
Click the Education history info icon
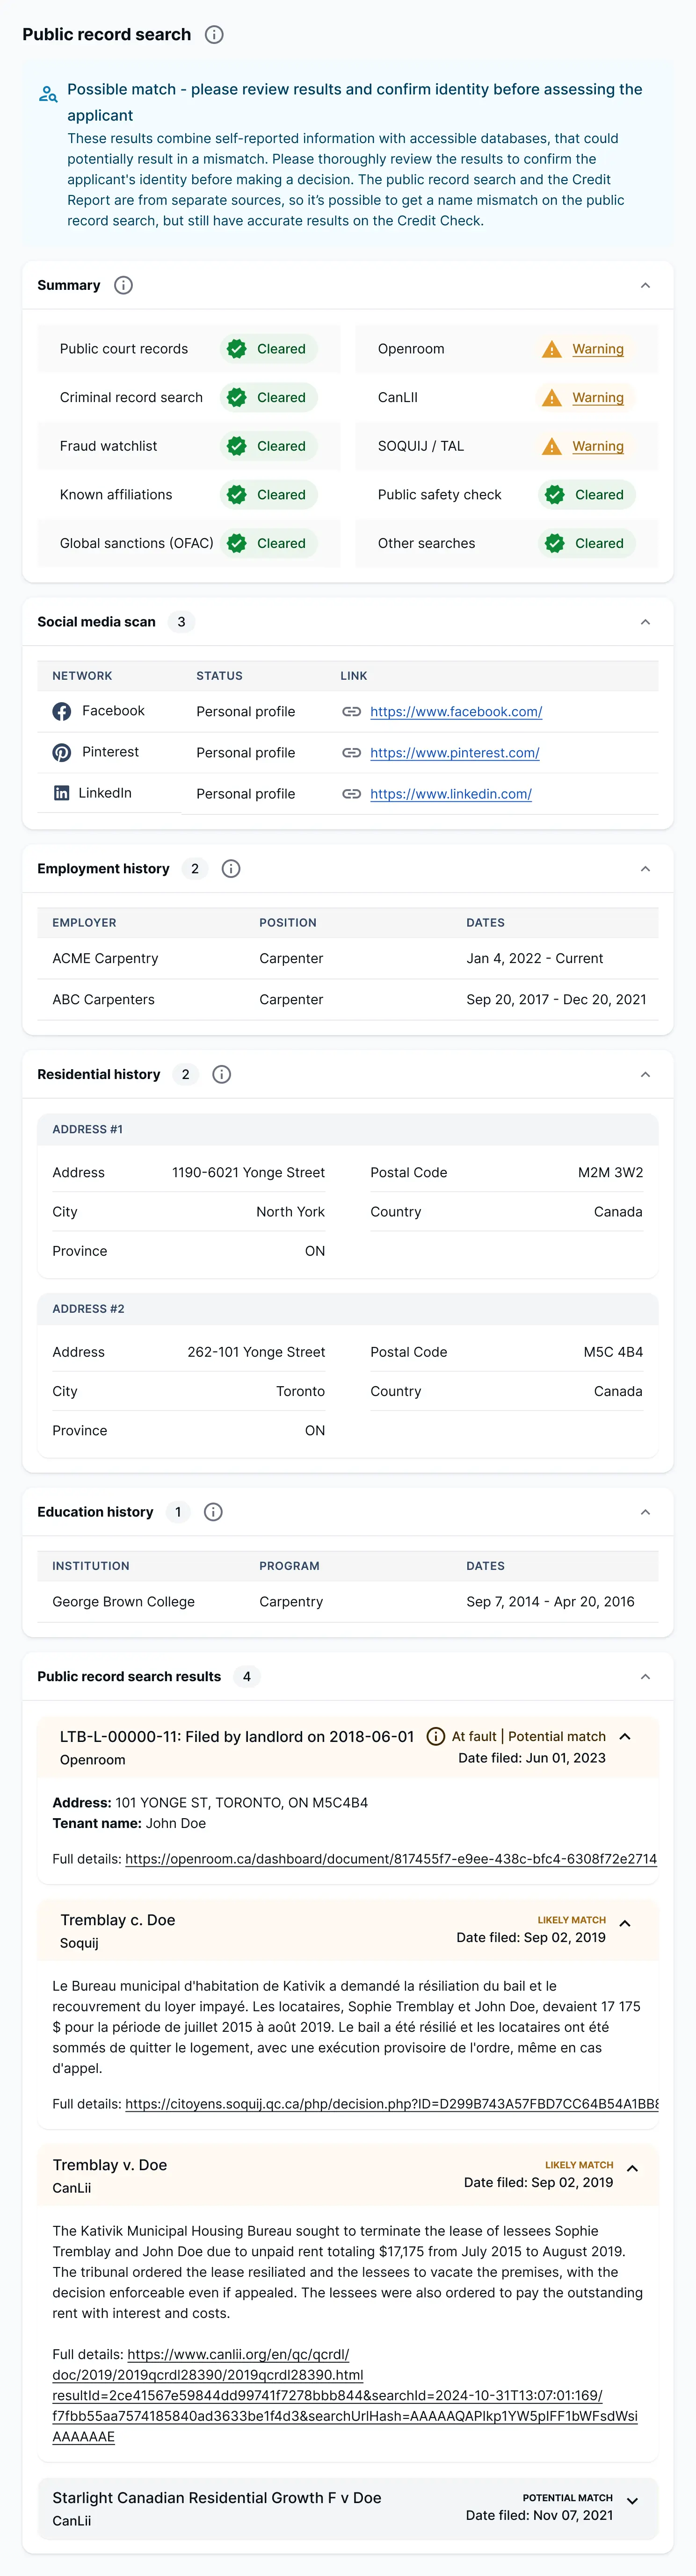coord(213,1512)
